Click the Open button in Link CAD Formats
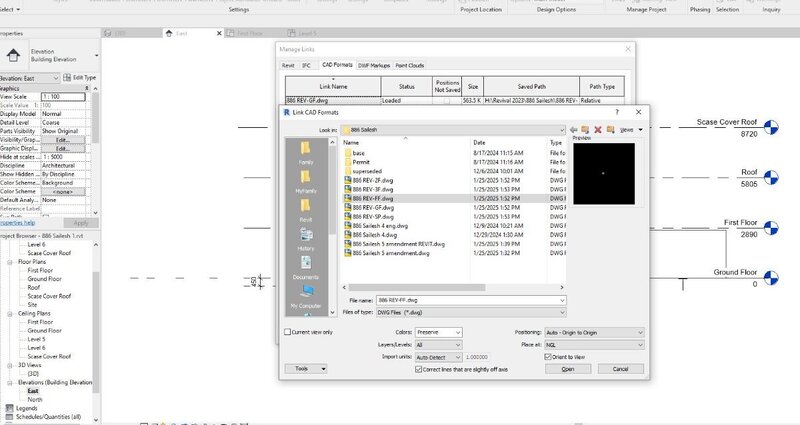Screen dimensions: 800x425 tap(568, 369)
